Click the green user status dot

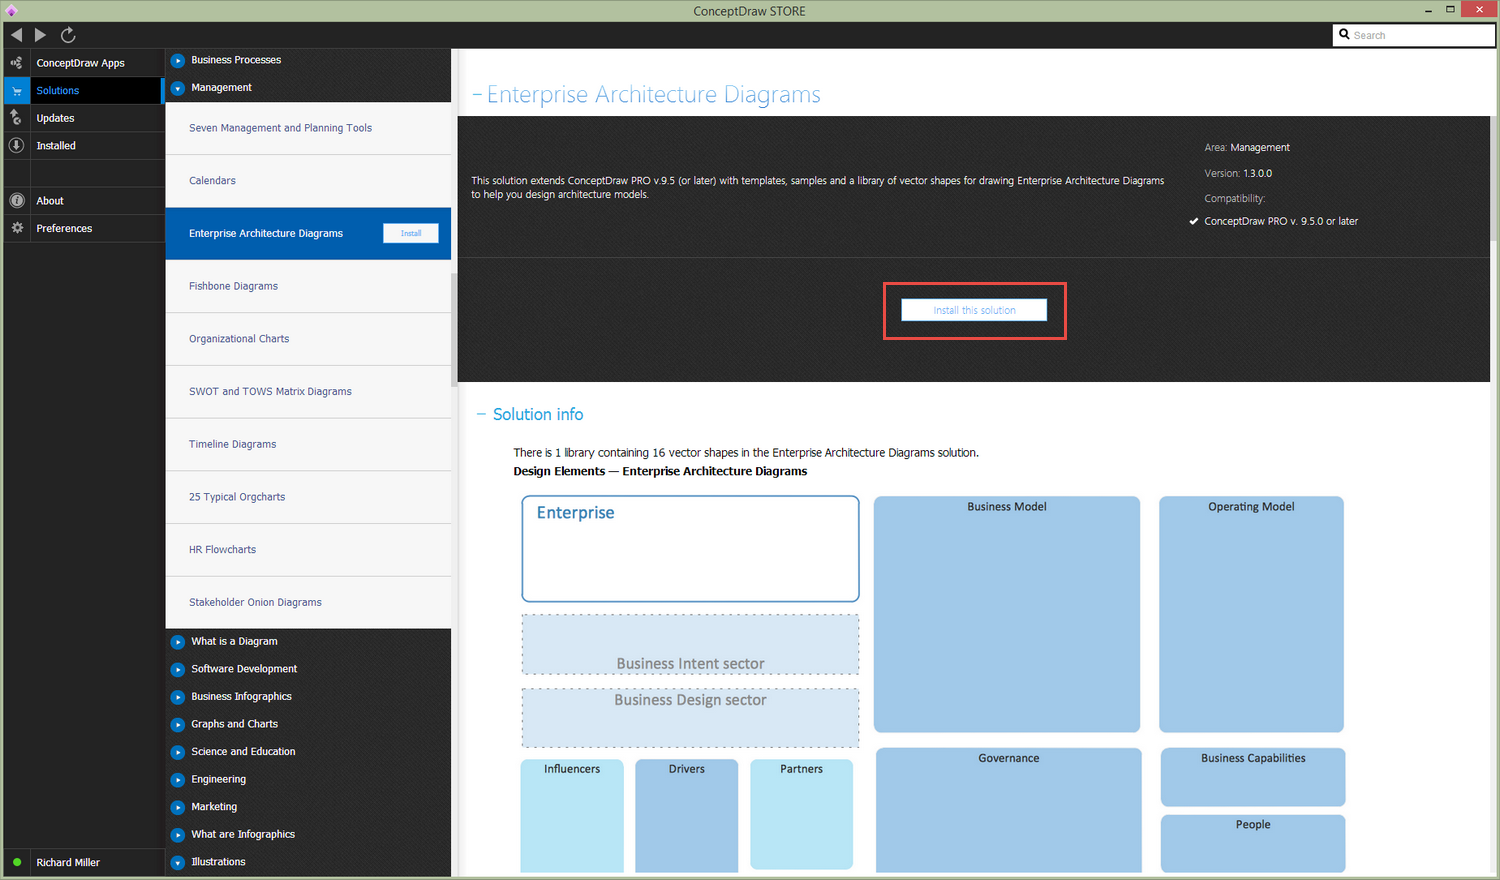[x=17, y=862]
